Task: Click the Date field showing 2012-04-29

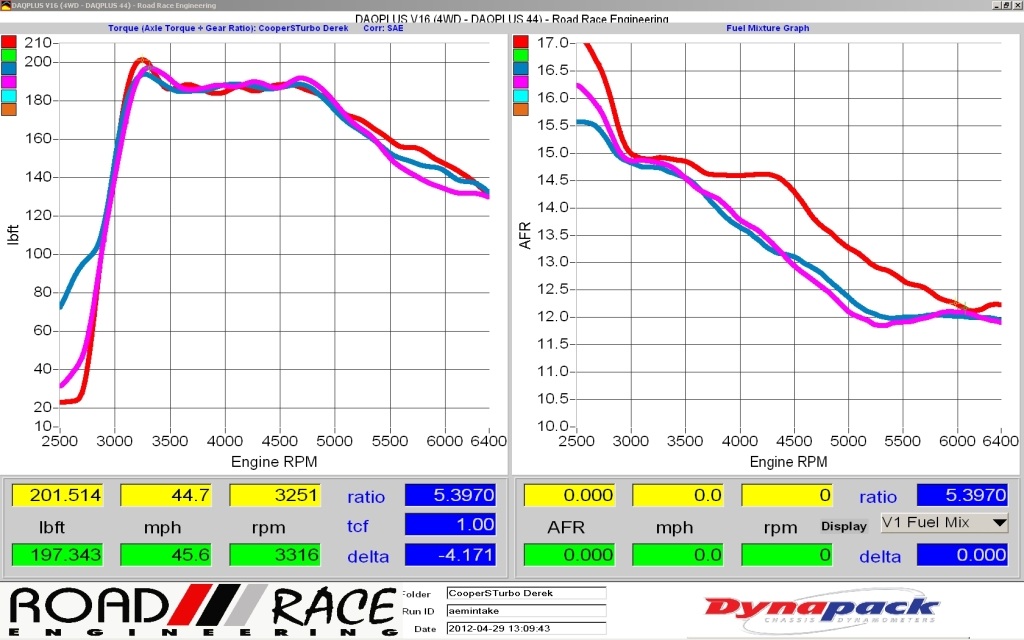Action: (x=525, y=629)
